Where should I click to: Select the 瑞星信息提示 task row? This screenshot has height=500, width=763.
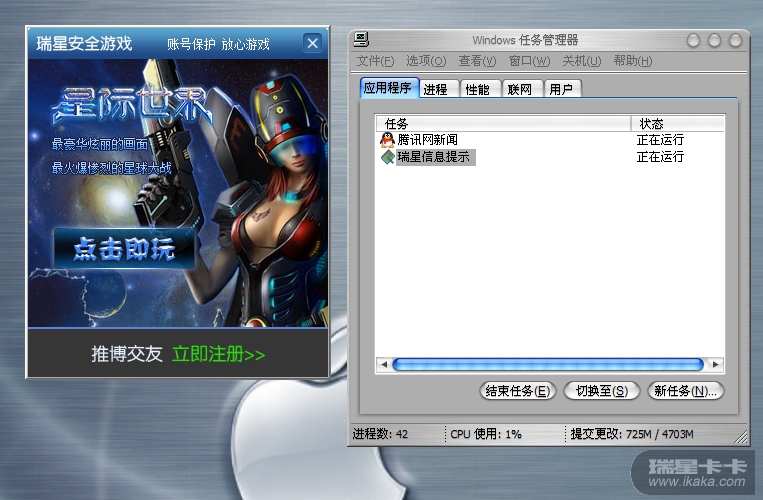tap(550, 157)
